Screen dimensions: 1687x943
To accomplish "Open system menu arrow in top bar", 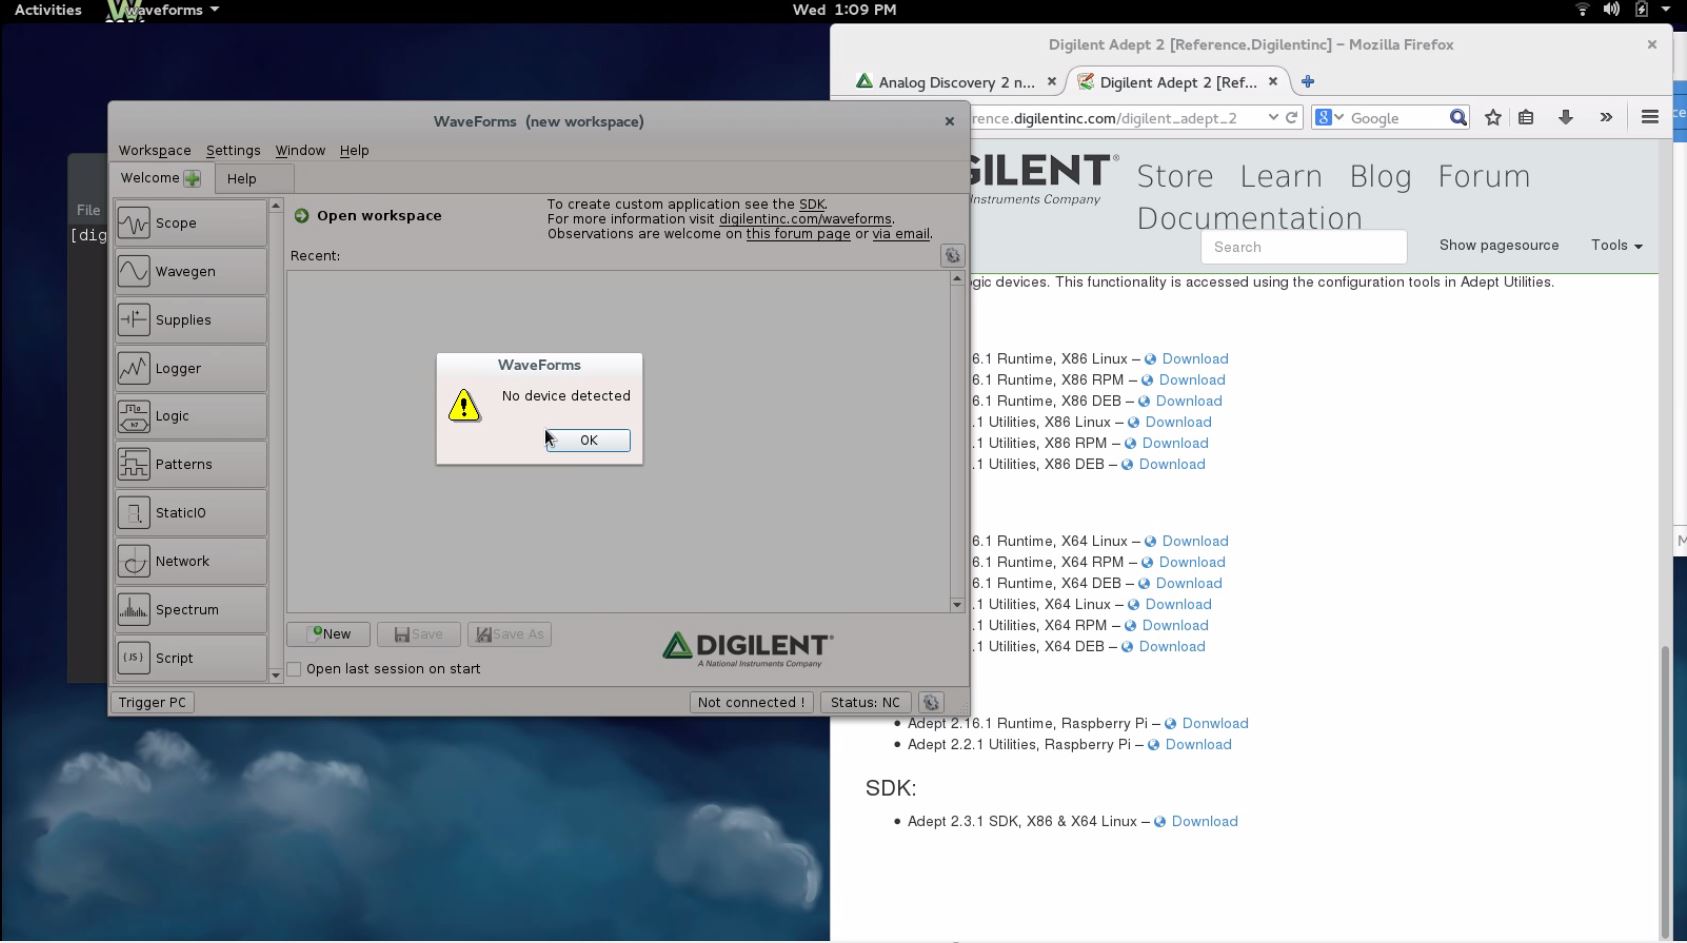I will pyautogui.click(x=1666, y=9).
